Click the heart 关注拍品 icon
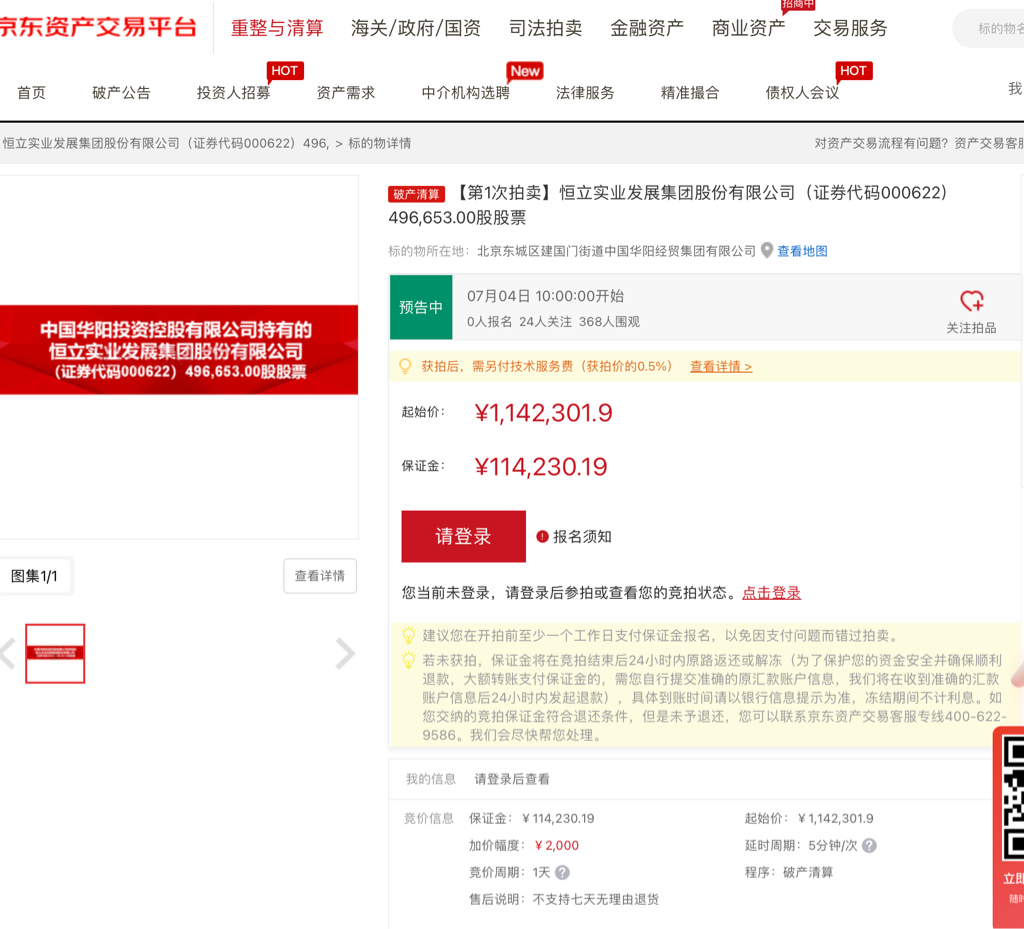The height and width of the screenshot is (929, 1024). click(972, 301)
